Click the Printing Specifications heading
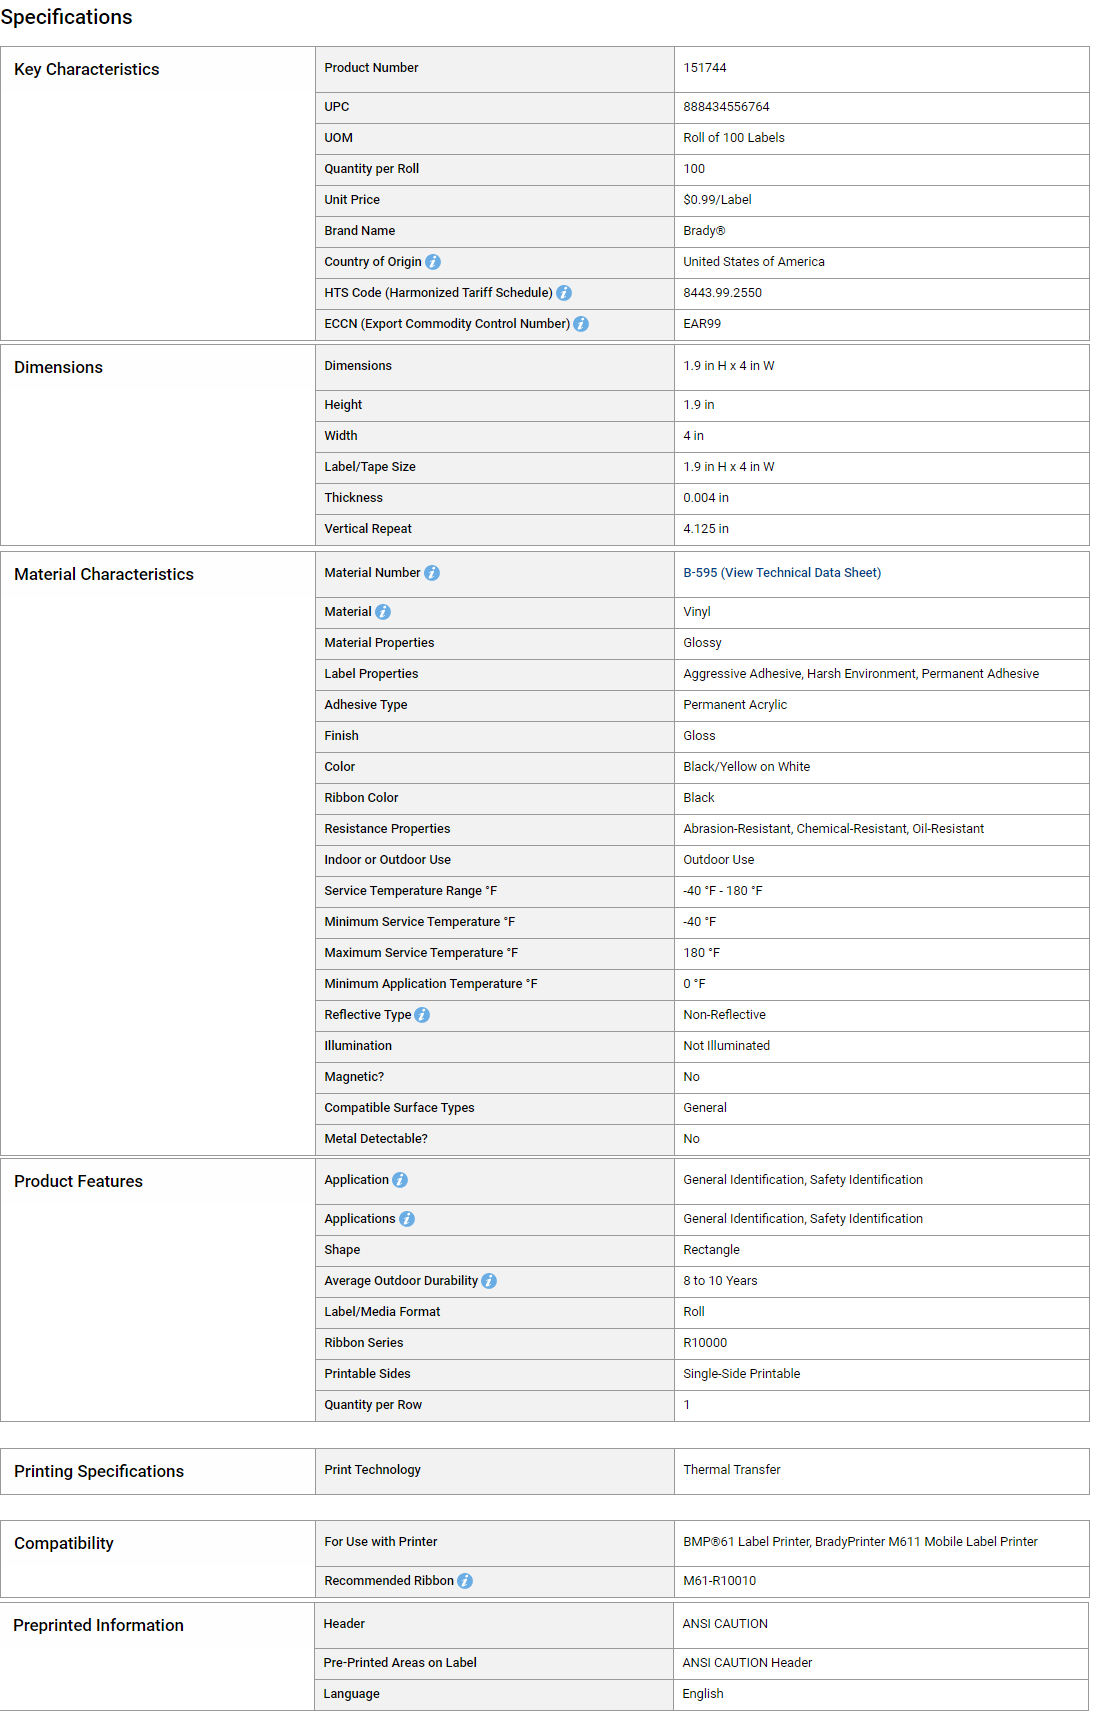The width and height of the screenshot is (1093, 1717). click(x=99, y=1471)
